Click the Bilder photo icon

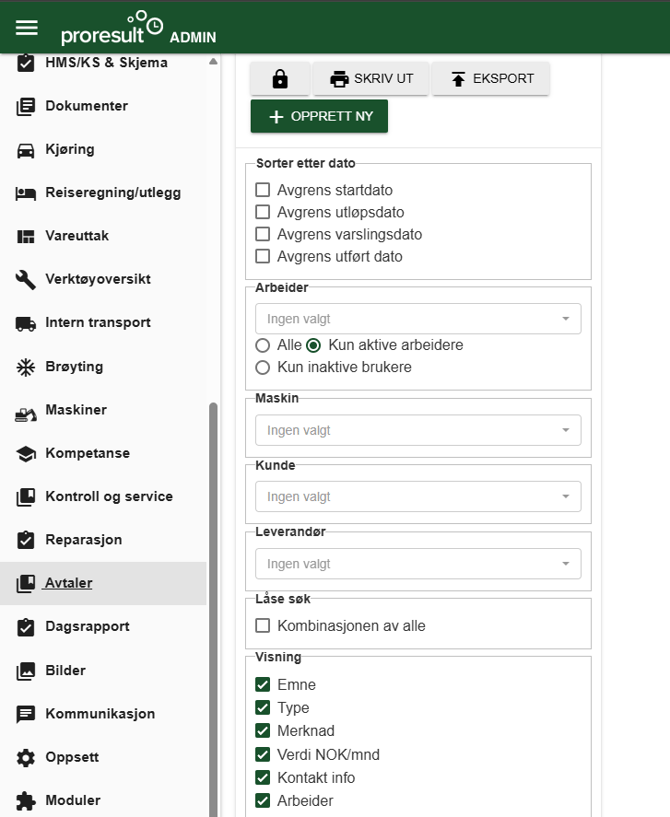pyautogui.click(x=26, y=671)
